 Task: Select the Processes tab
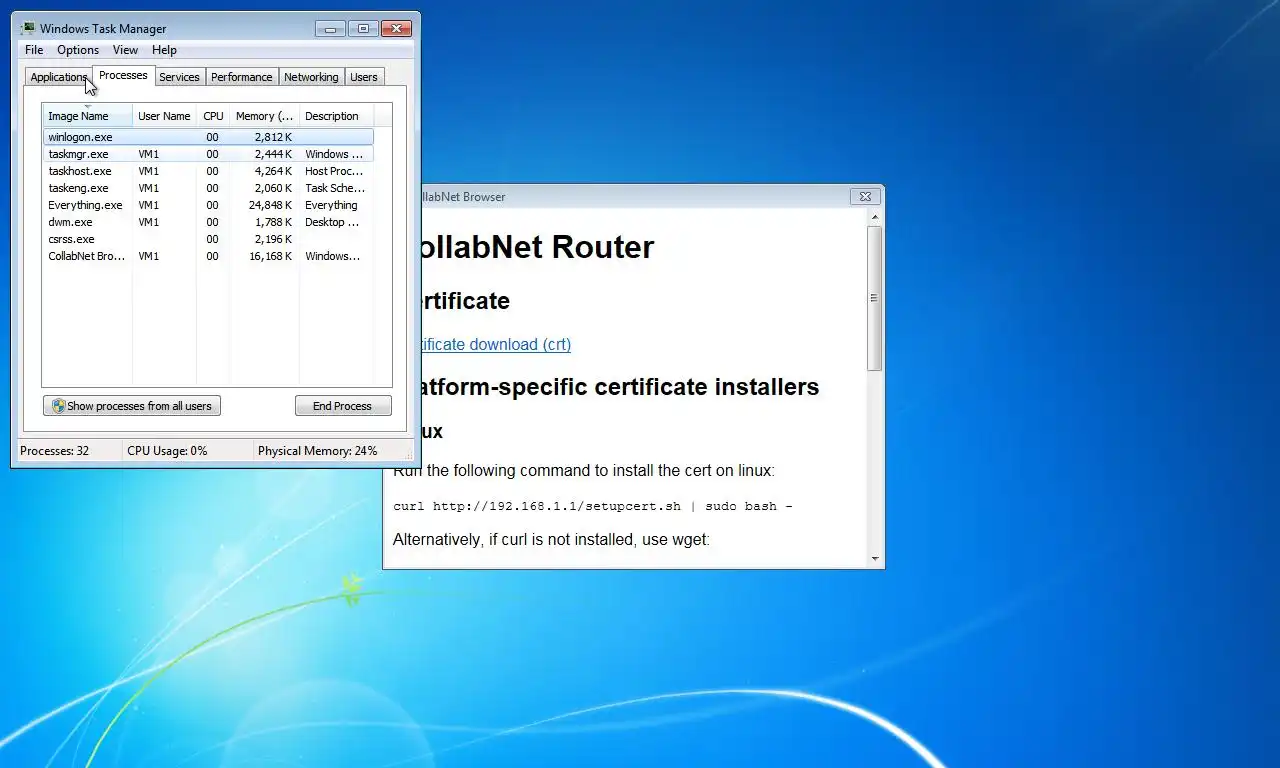tap(123, 75)
